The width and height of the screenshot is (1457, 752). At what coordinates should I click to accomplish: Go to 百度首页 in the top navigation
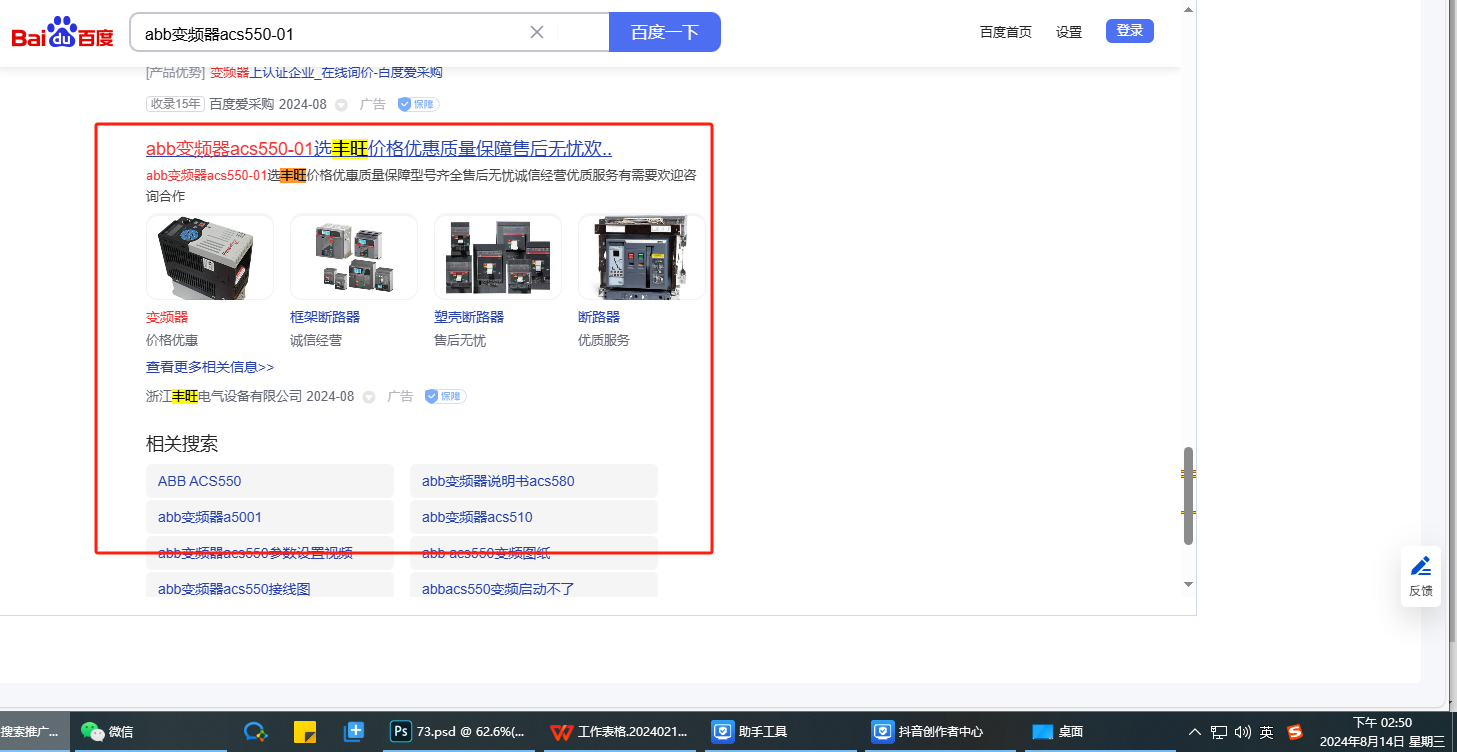point(1005,32)
